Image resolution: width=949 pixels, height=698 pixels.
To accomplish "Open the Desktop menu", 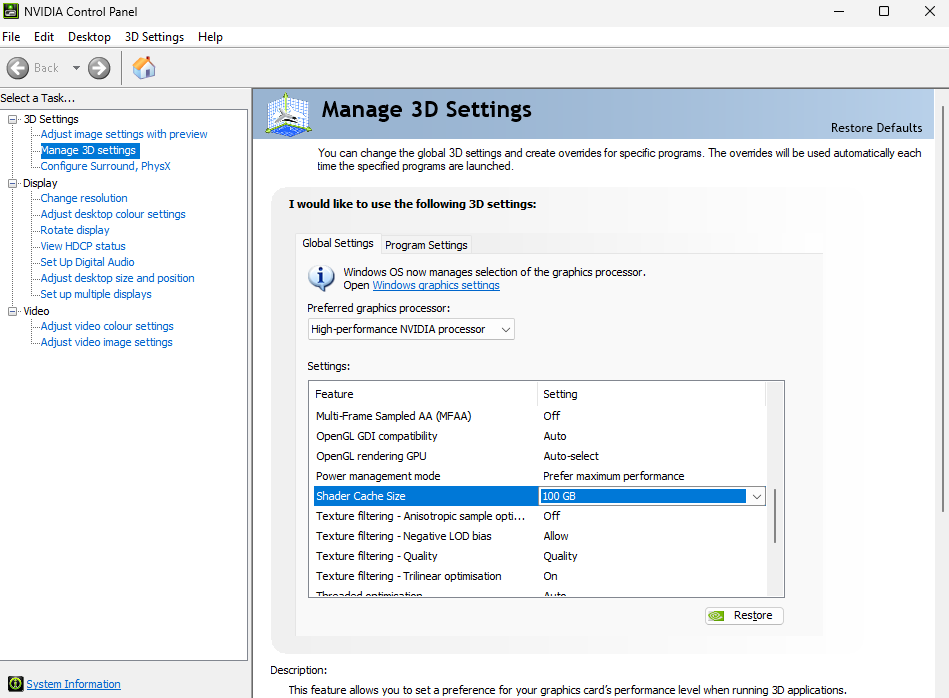I will point(89,37).
